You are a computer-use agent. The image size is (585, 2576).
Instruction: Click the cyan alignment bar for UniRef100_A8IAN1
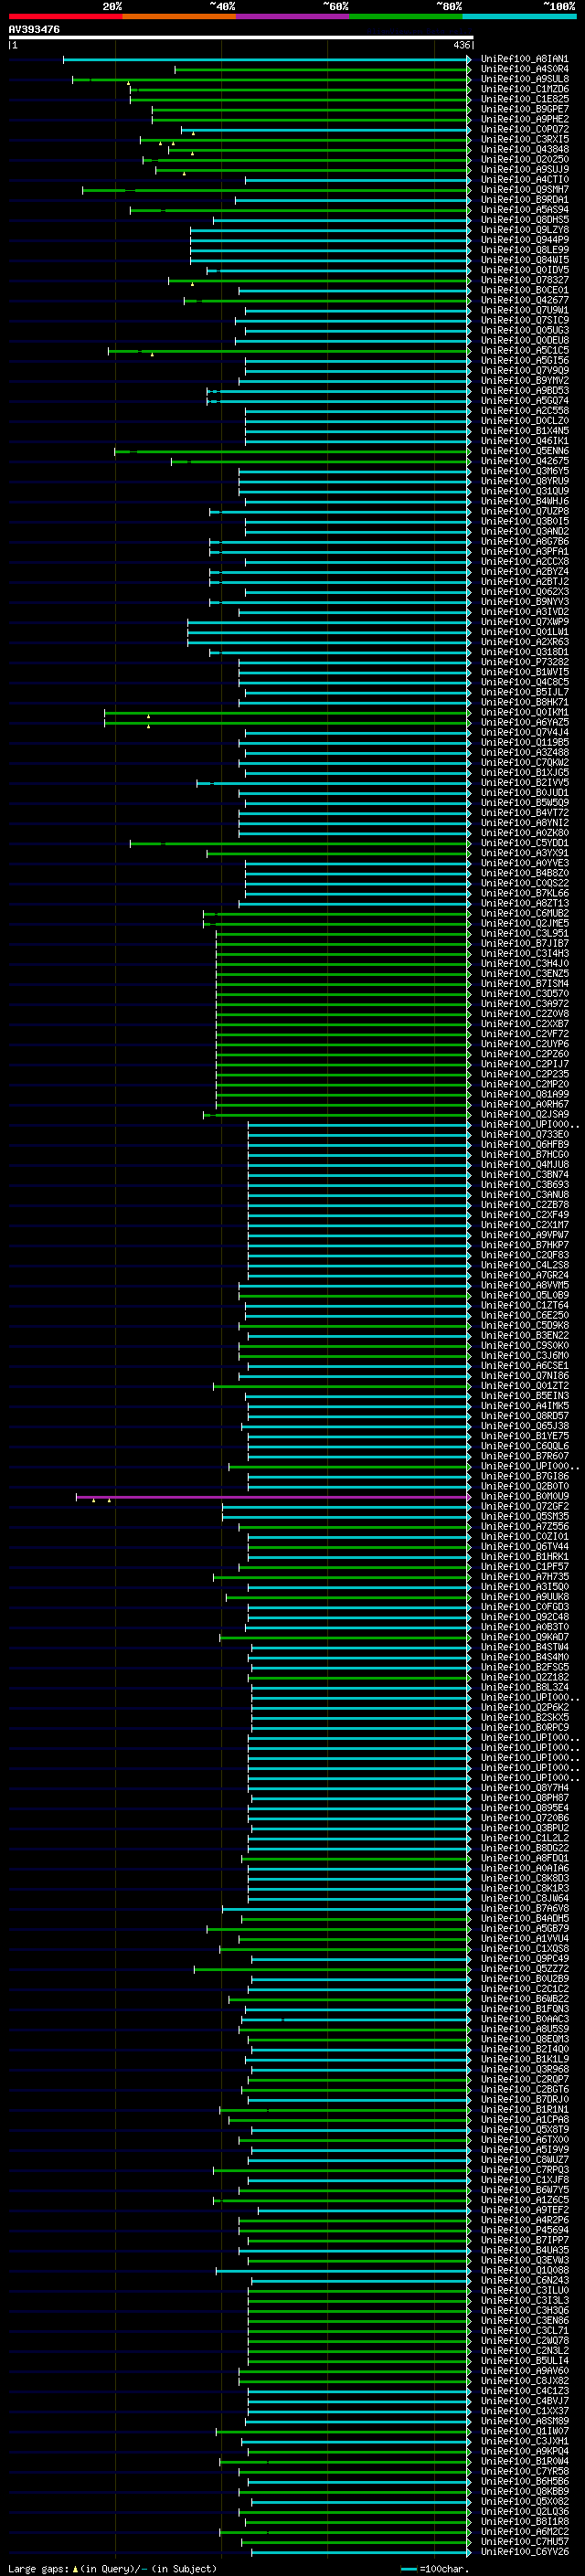click(x=266, y=60)
